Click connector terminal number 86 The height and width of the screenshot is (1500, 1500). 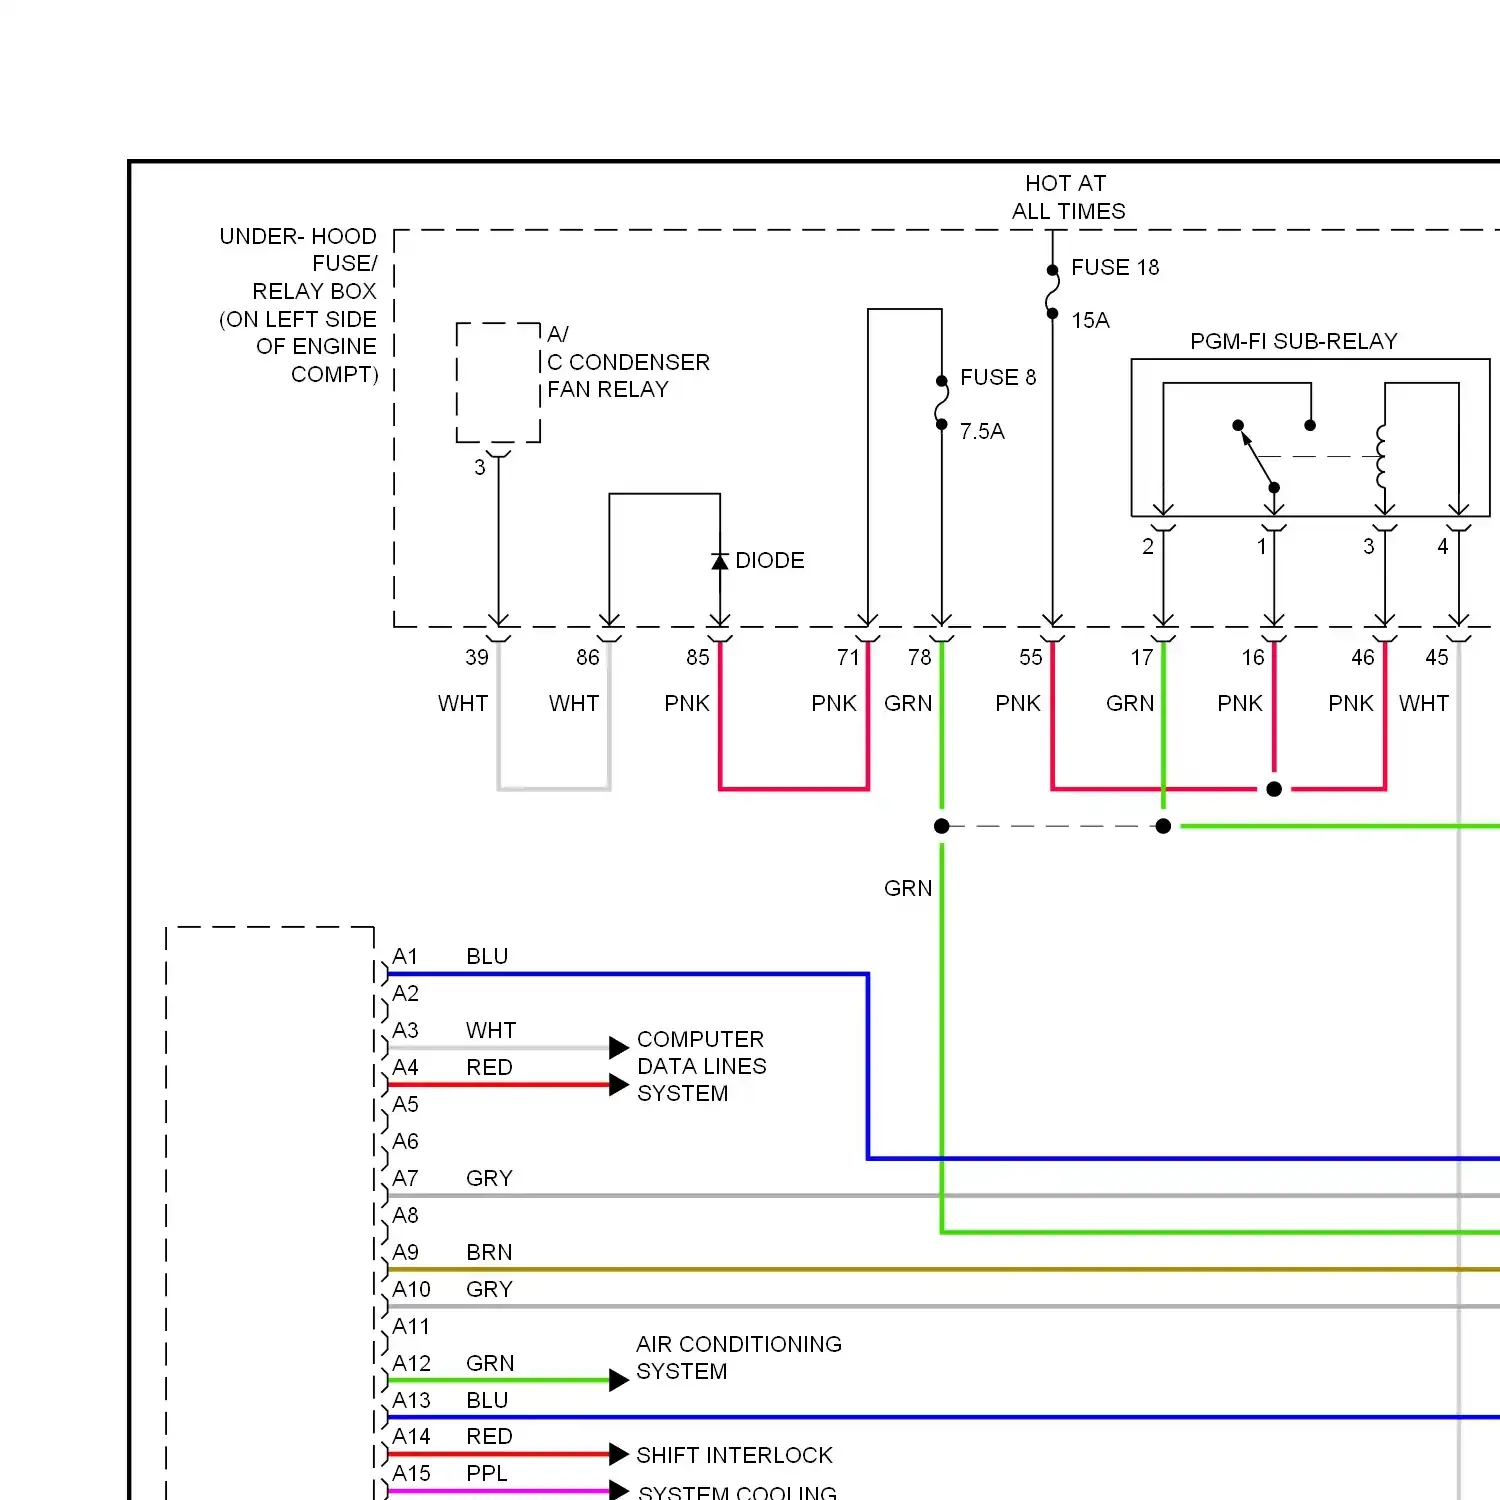point(588,657)
